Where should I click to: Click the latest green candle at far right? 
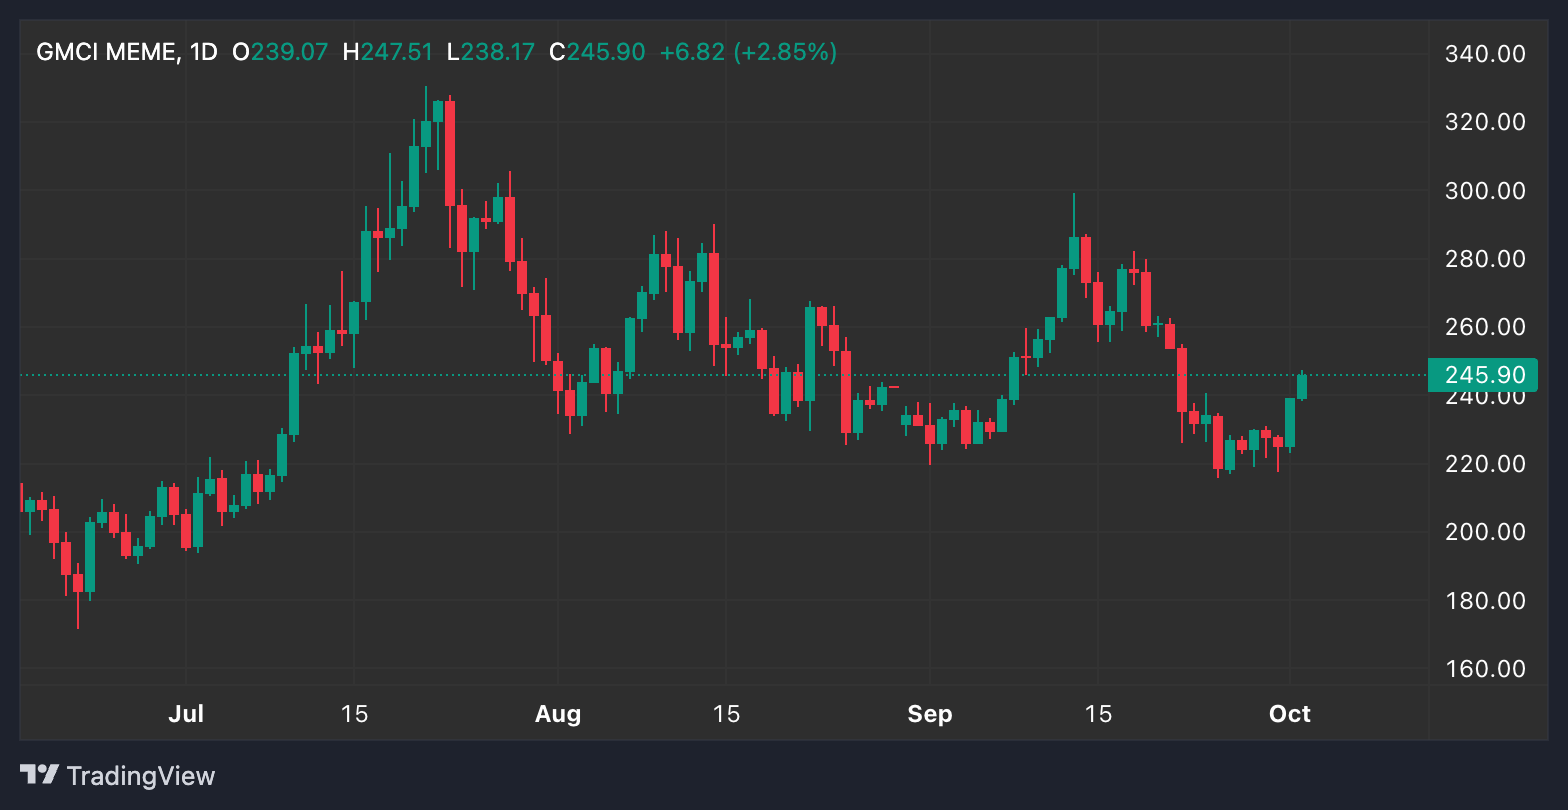1302,386
